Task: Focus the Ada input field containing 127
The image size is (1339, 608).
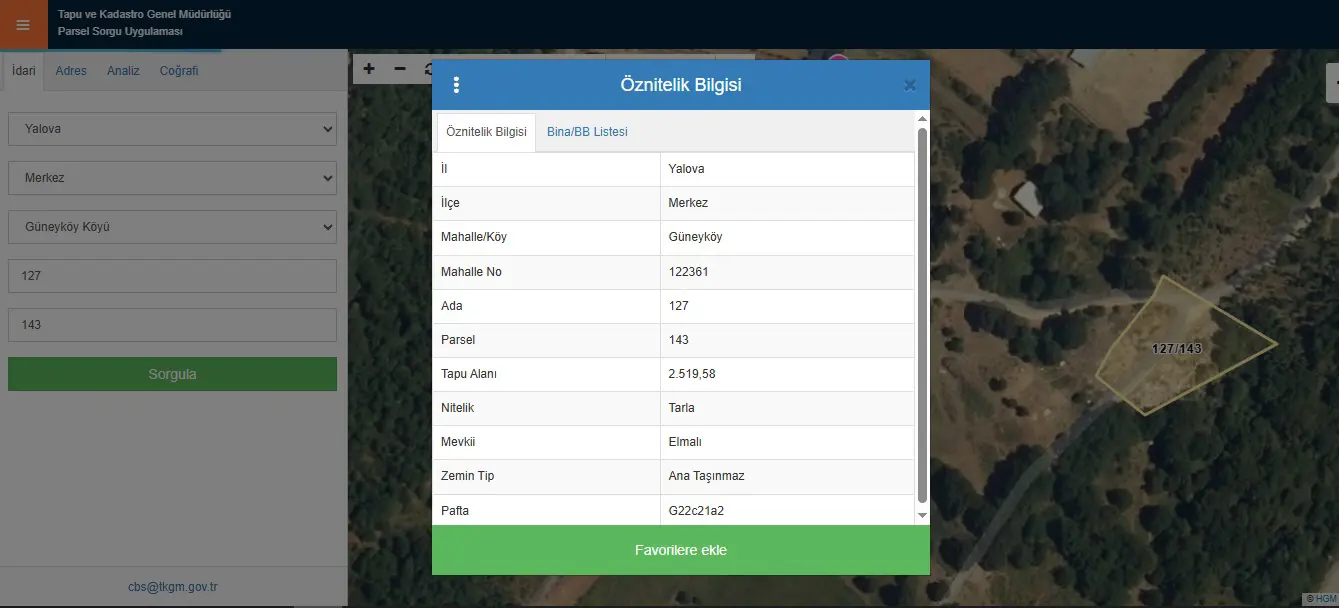Action: (x=172, y=276)
